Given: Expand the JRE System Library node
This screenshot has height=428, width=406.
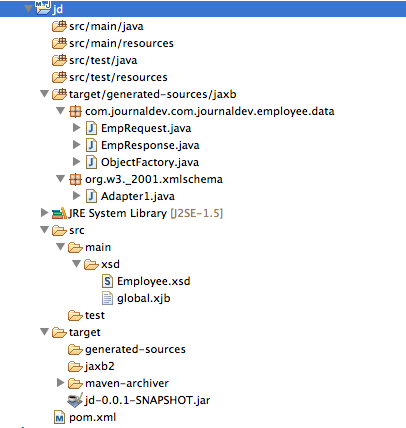Looking at the screenshot, I should point(44,213).
